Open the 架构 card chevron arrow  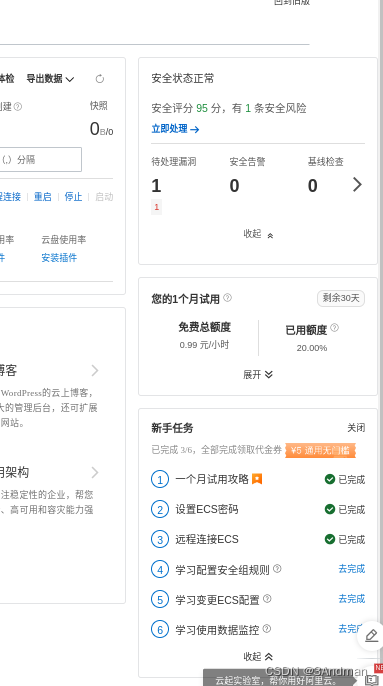[x=95, y=472]
